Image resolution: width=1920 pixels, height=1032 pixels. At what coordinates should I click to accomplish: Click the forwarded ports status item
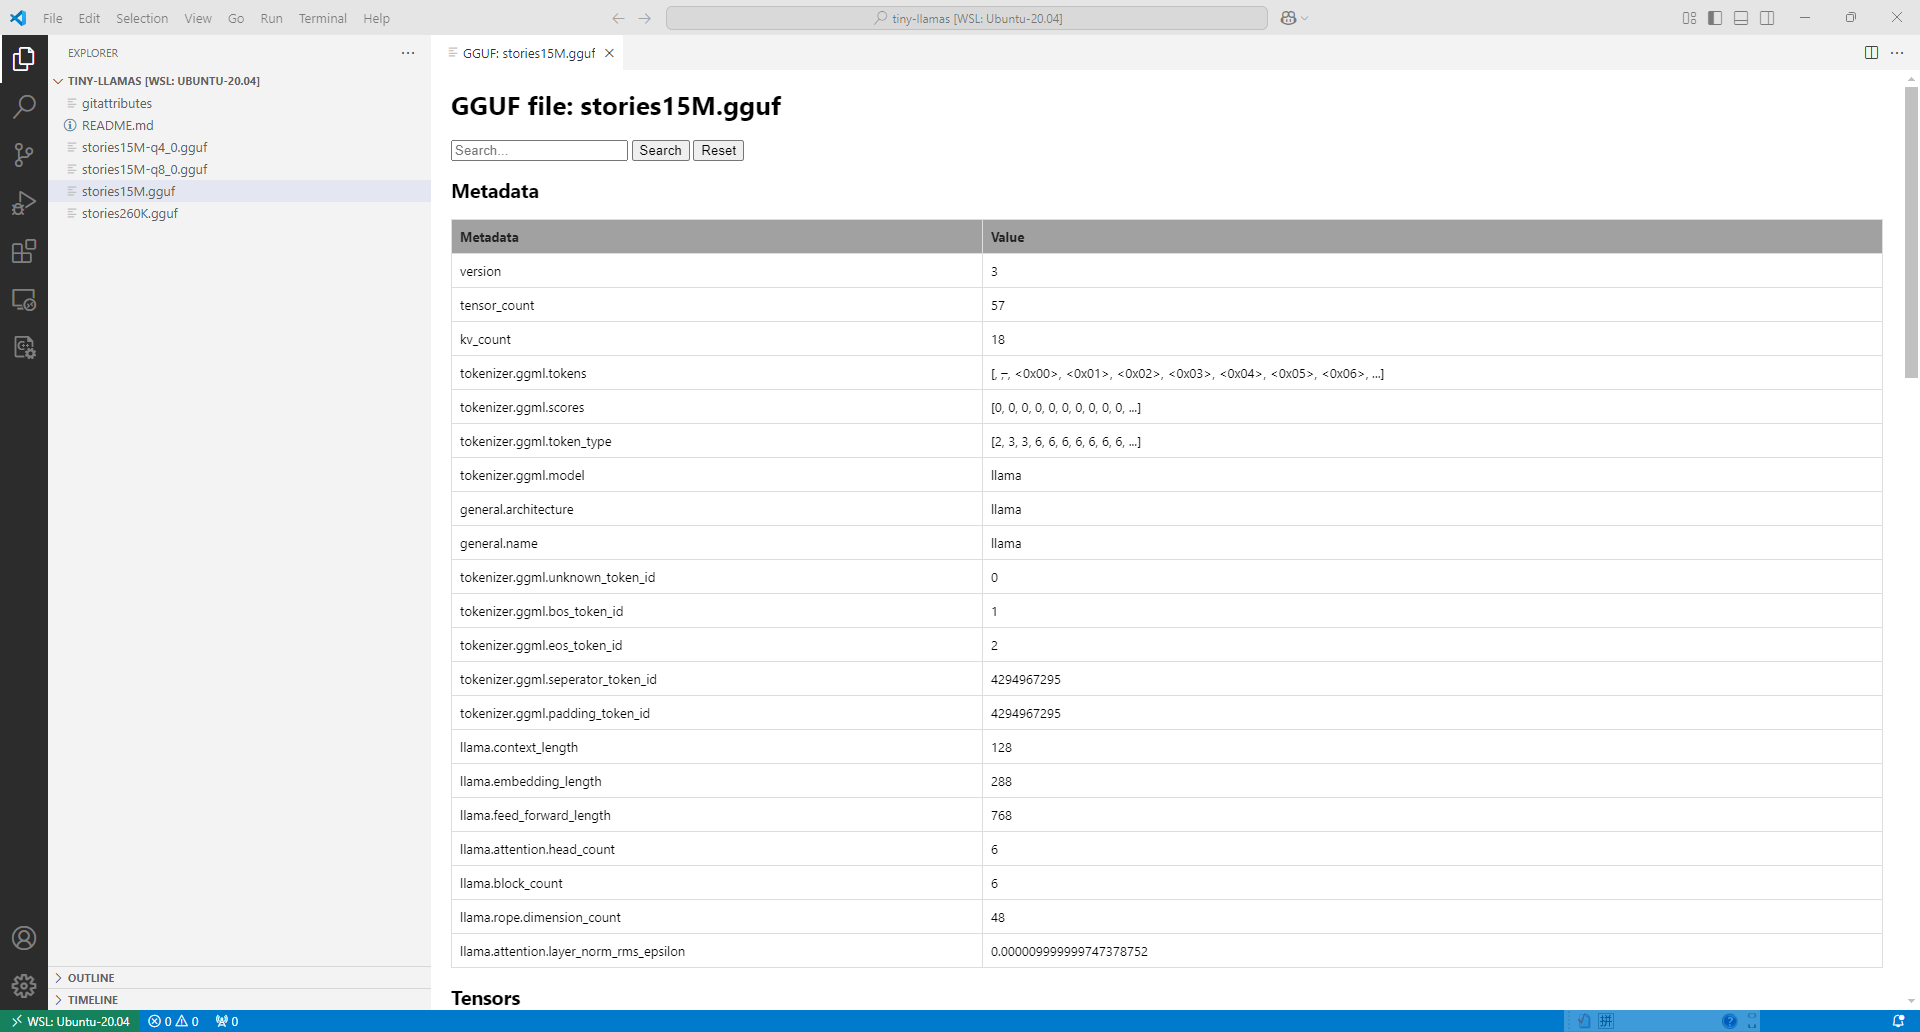[x=227, y=1021]
